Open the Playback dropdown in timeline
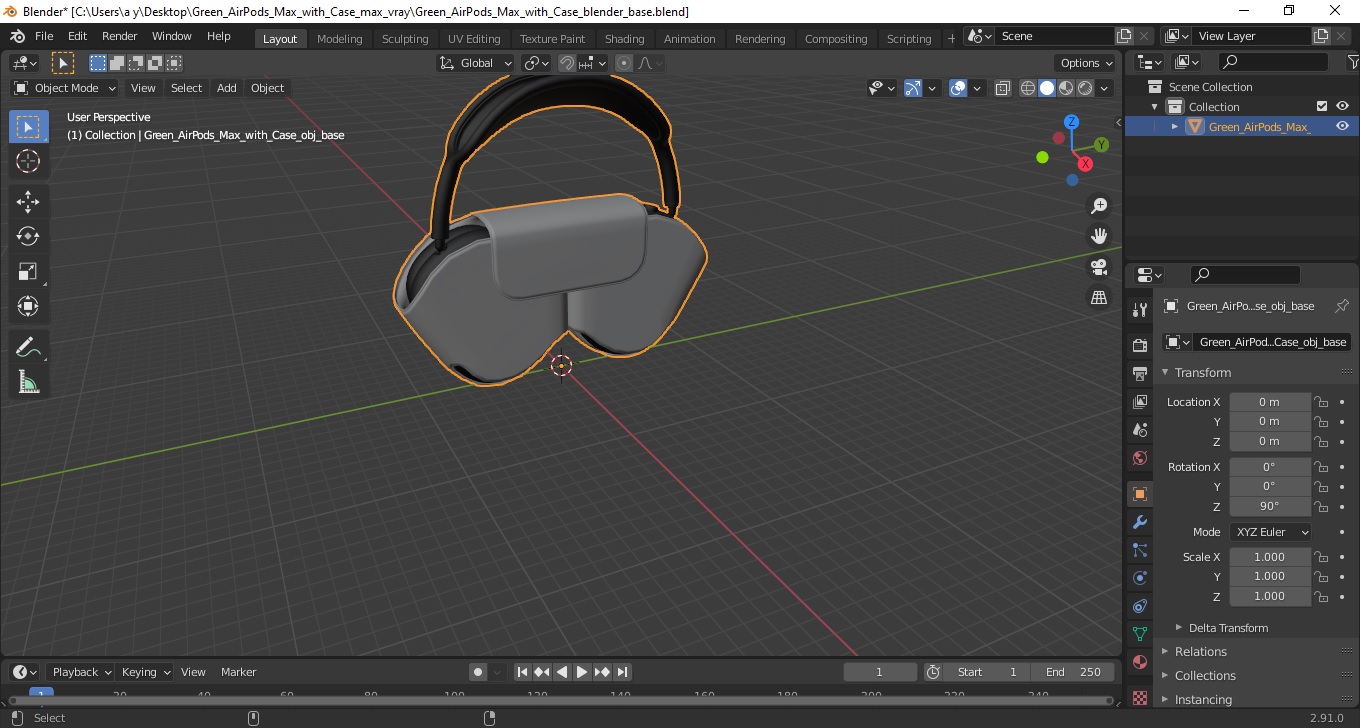This screenshot has height=728, width=1360. coord(82,672)
